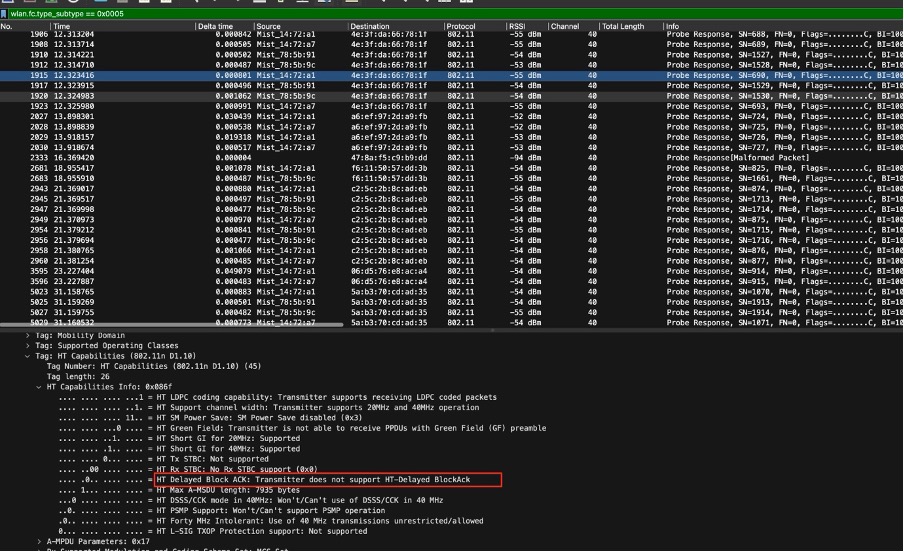
Task: Select malformed packet 2333 with -94 dBm
Action: coord(452,158)
